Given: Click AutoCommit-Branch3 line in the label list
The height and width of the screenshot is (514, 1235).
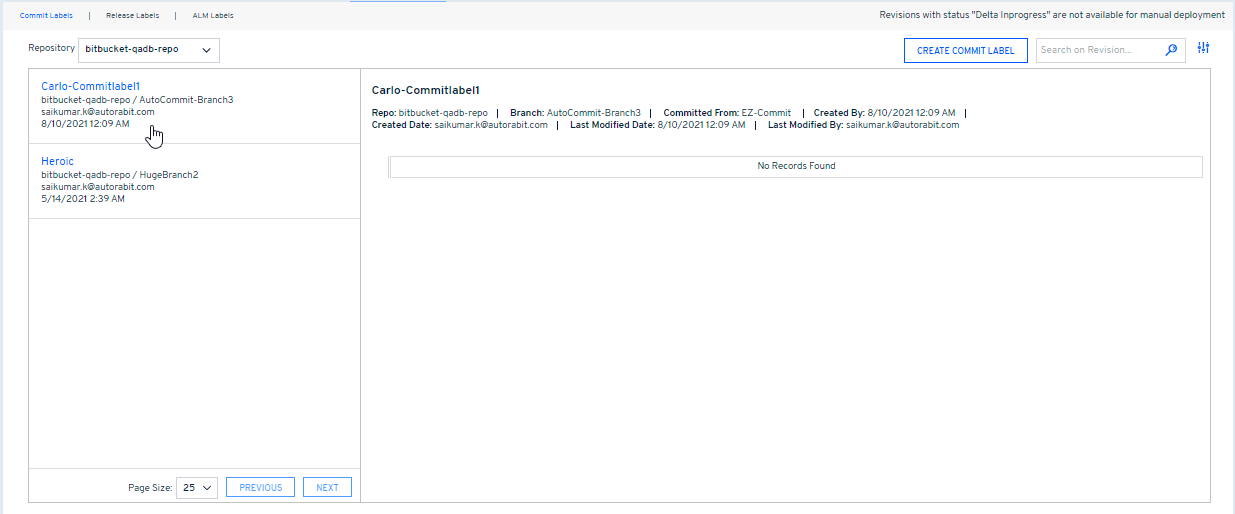Looking at the screenshot, I should click(137, 100).
